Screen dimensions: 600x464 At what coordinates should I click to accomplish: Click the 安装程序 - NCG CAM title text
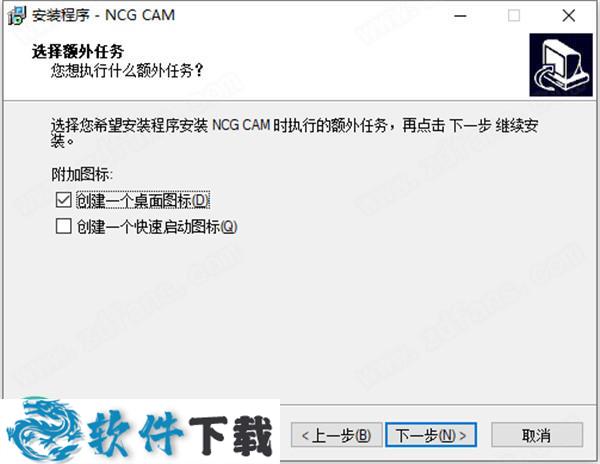coord(103,15)
